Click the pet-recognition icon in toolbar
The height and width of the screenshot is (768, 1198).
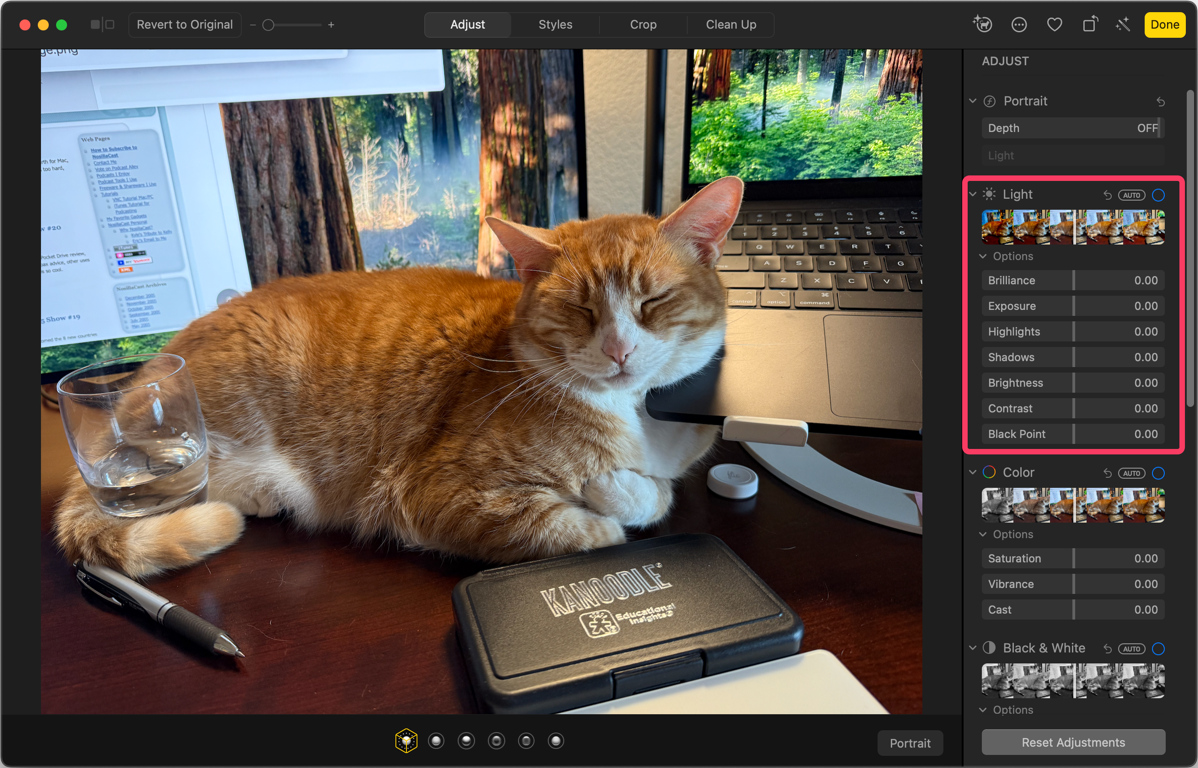[982, 25]
